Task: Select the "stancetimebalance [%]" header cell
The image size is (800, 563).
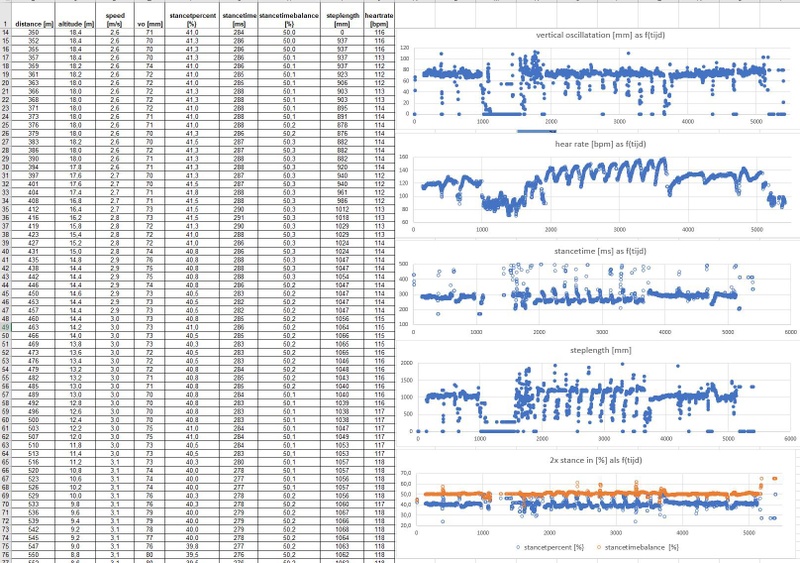Action: [289, 16]
